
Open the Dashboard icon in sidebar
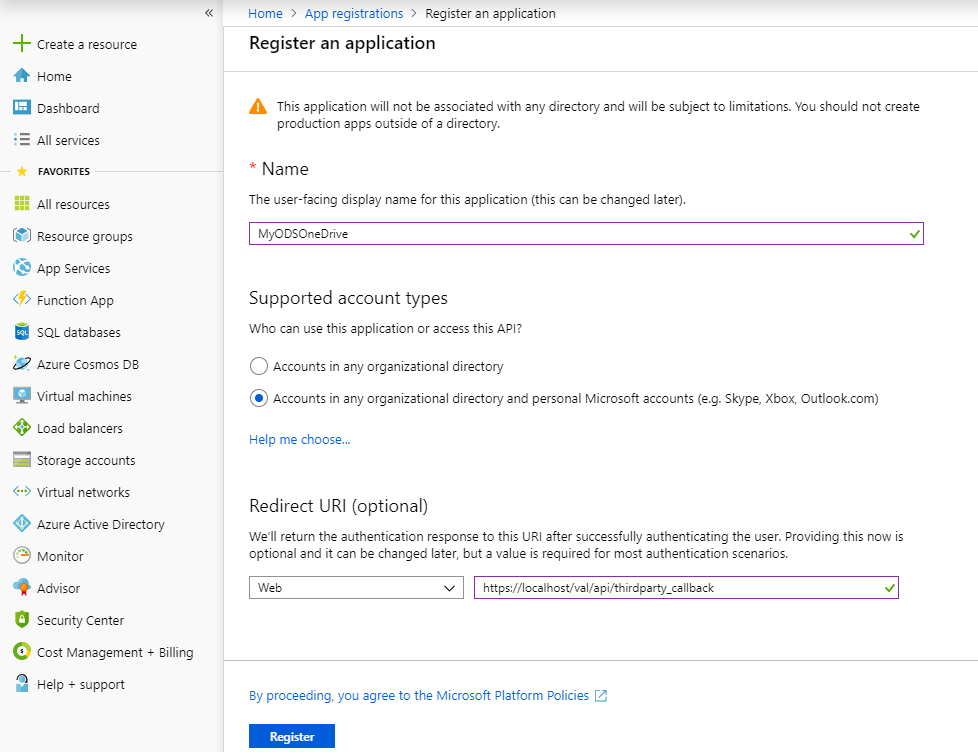(x=21, y=108)
